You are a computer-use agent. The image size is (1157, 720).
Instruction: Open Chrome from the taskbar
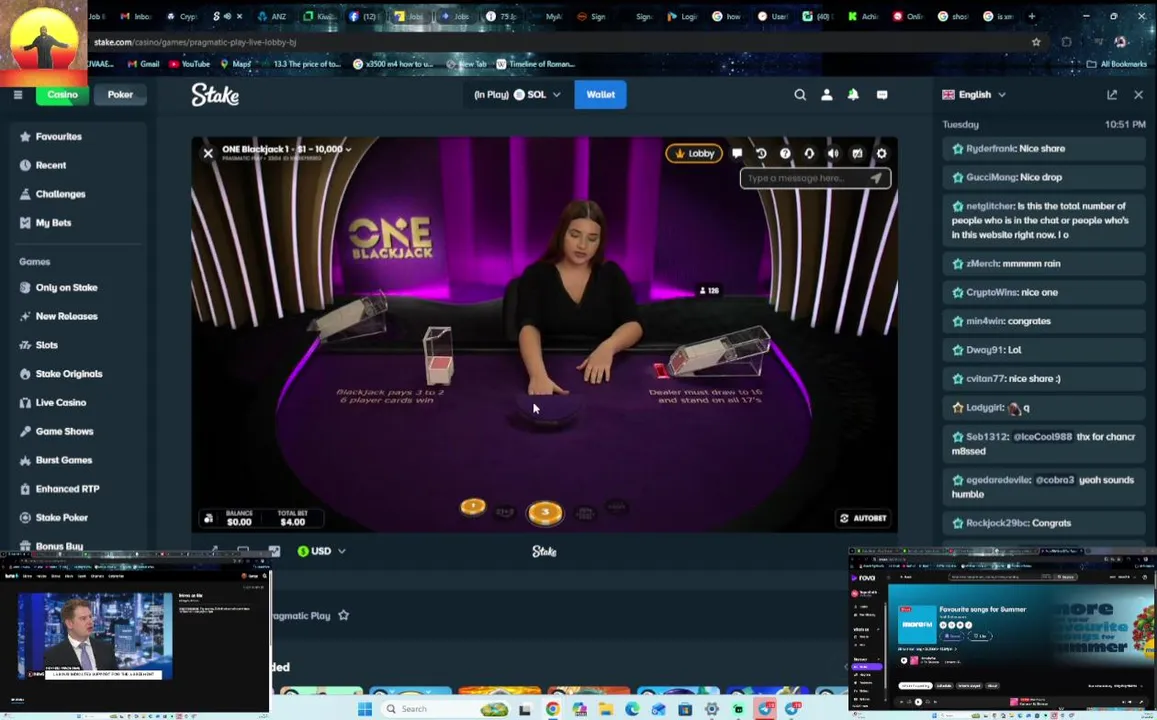pyautogui.click(x=552, y=709)
